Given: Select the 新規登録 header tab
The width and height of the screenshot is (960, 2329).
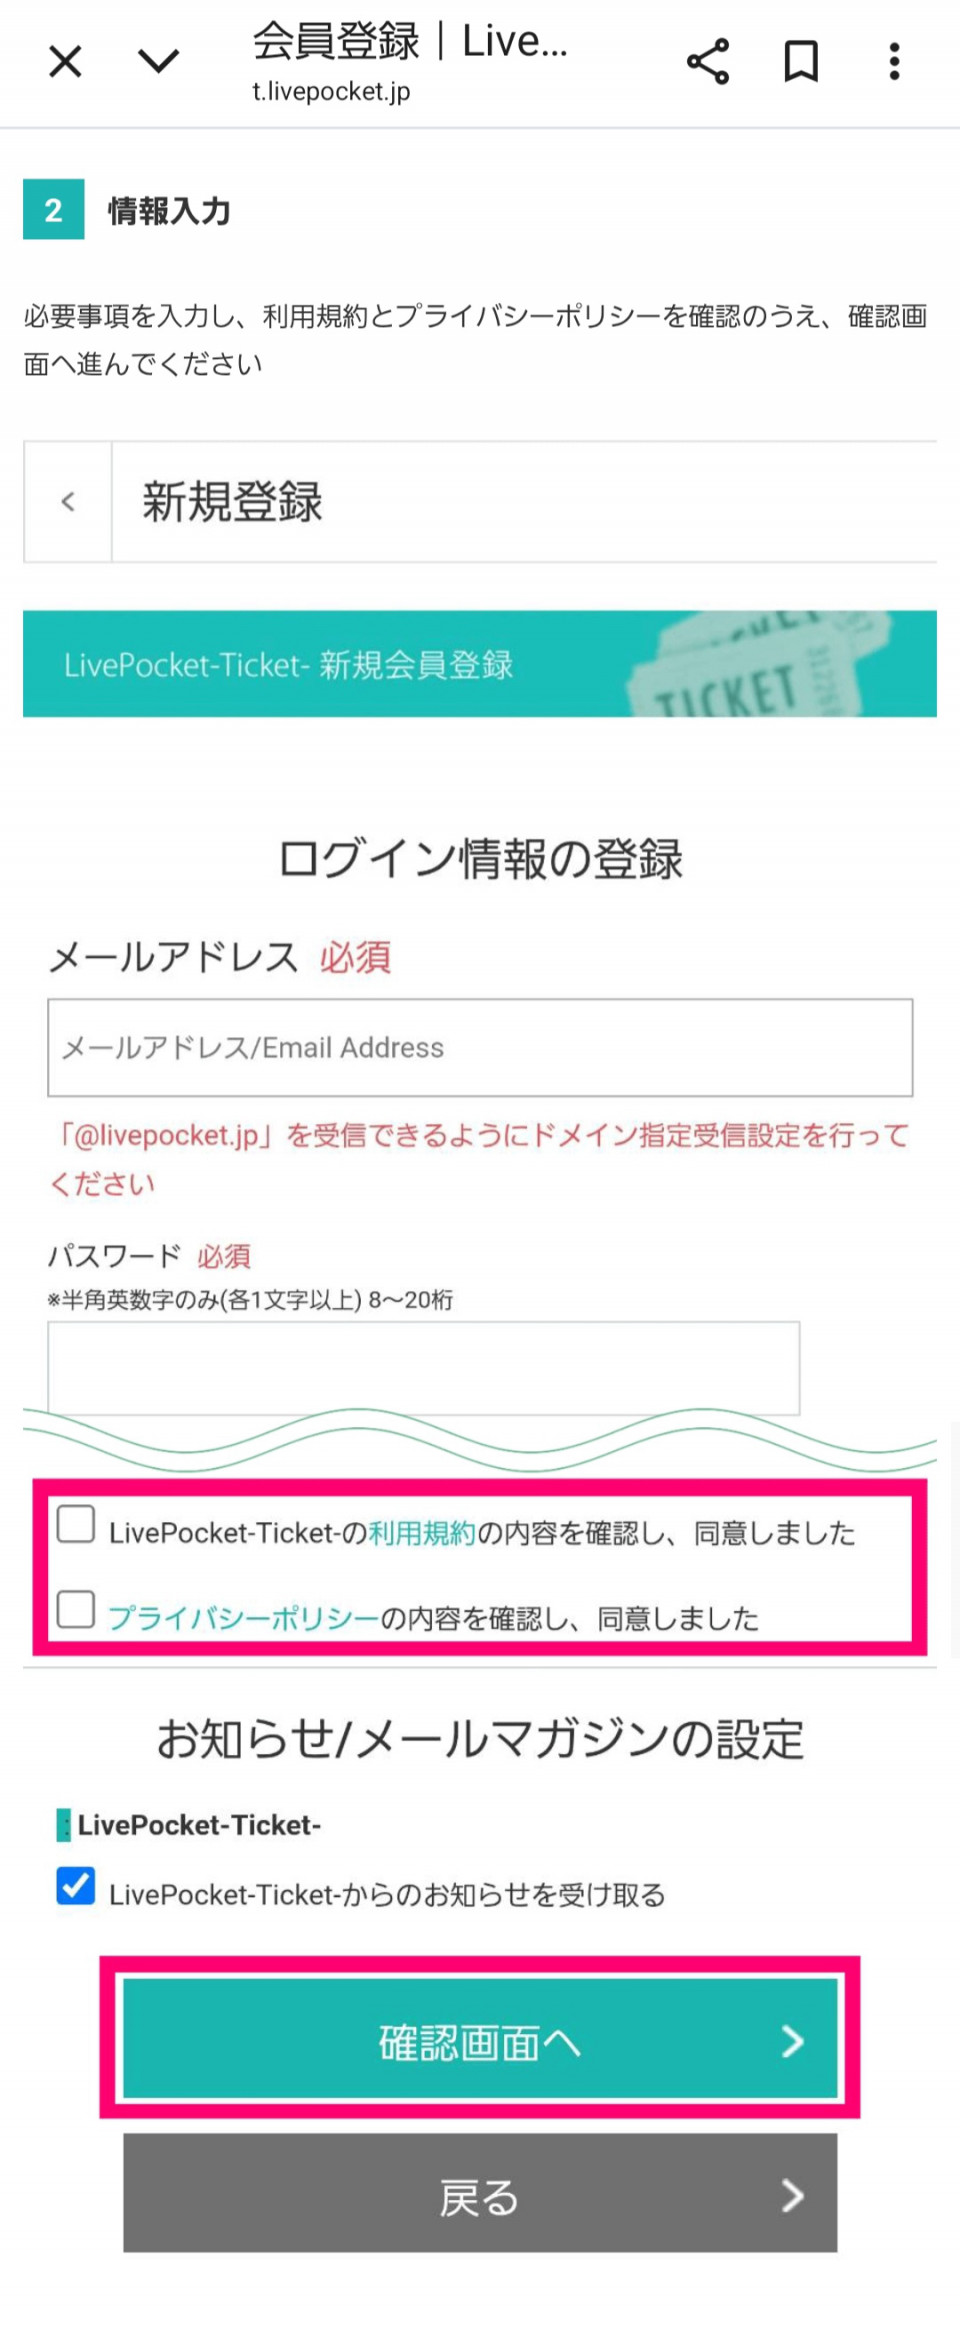Looking at the screenshot, I should (x=232, y=502).
